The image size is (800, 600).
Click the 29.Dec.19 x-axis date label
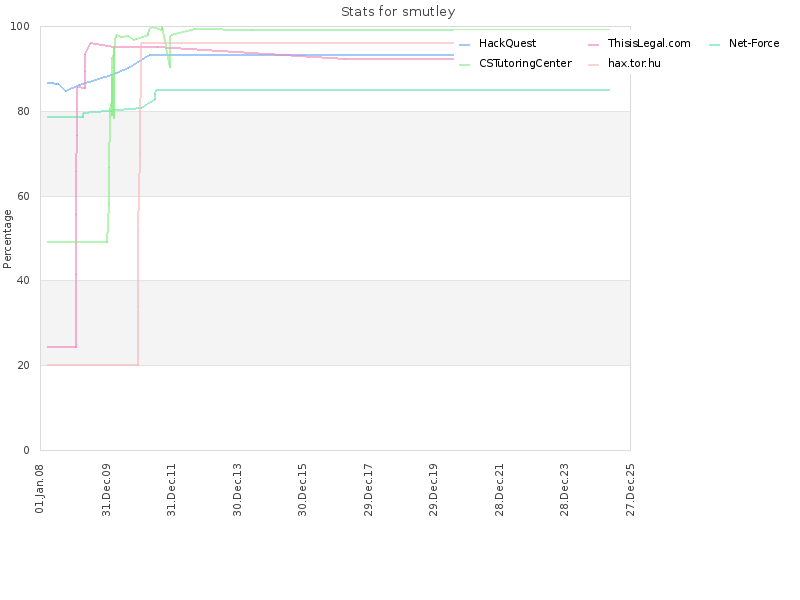click(x=434, y=488)
